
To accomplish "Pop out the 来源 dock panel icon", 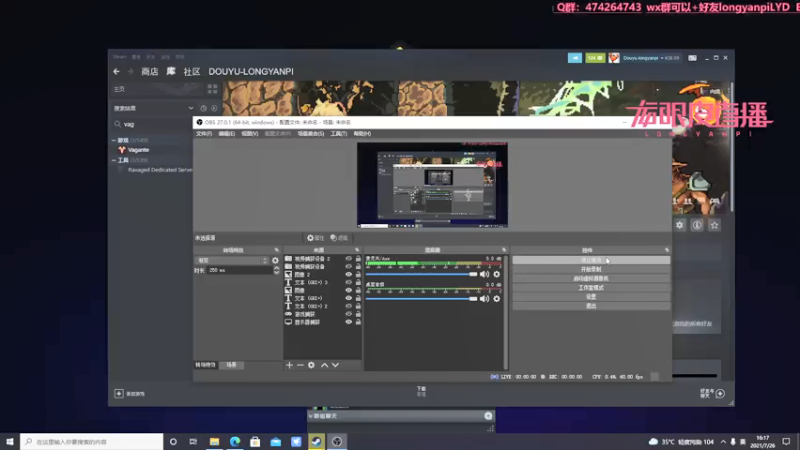I will click(x=357, y=250).
